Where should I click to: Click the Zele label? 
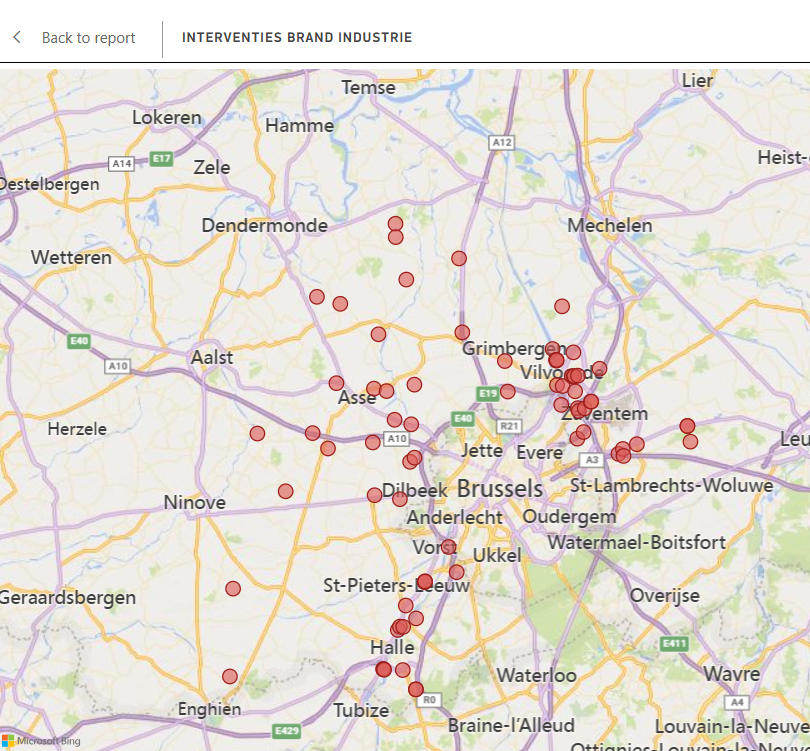[212, 167]
